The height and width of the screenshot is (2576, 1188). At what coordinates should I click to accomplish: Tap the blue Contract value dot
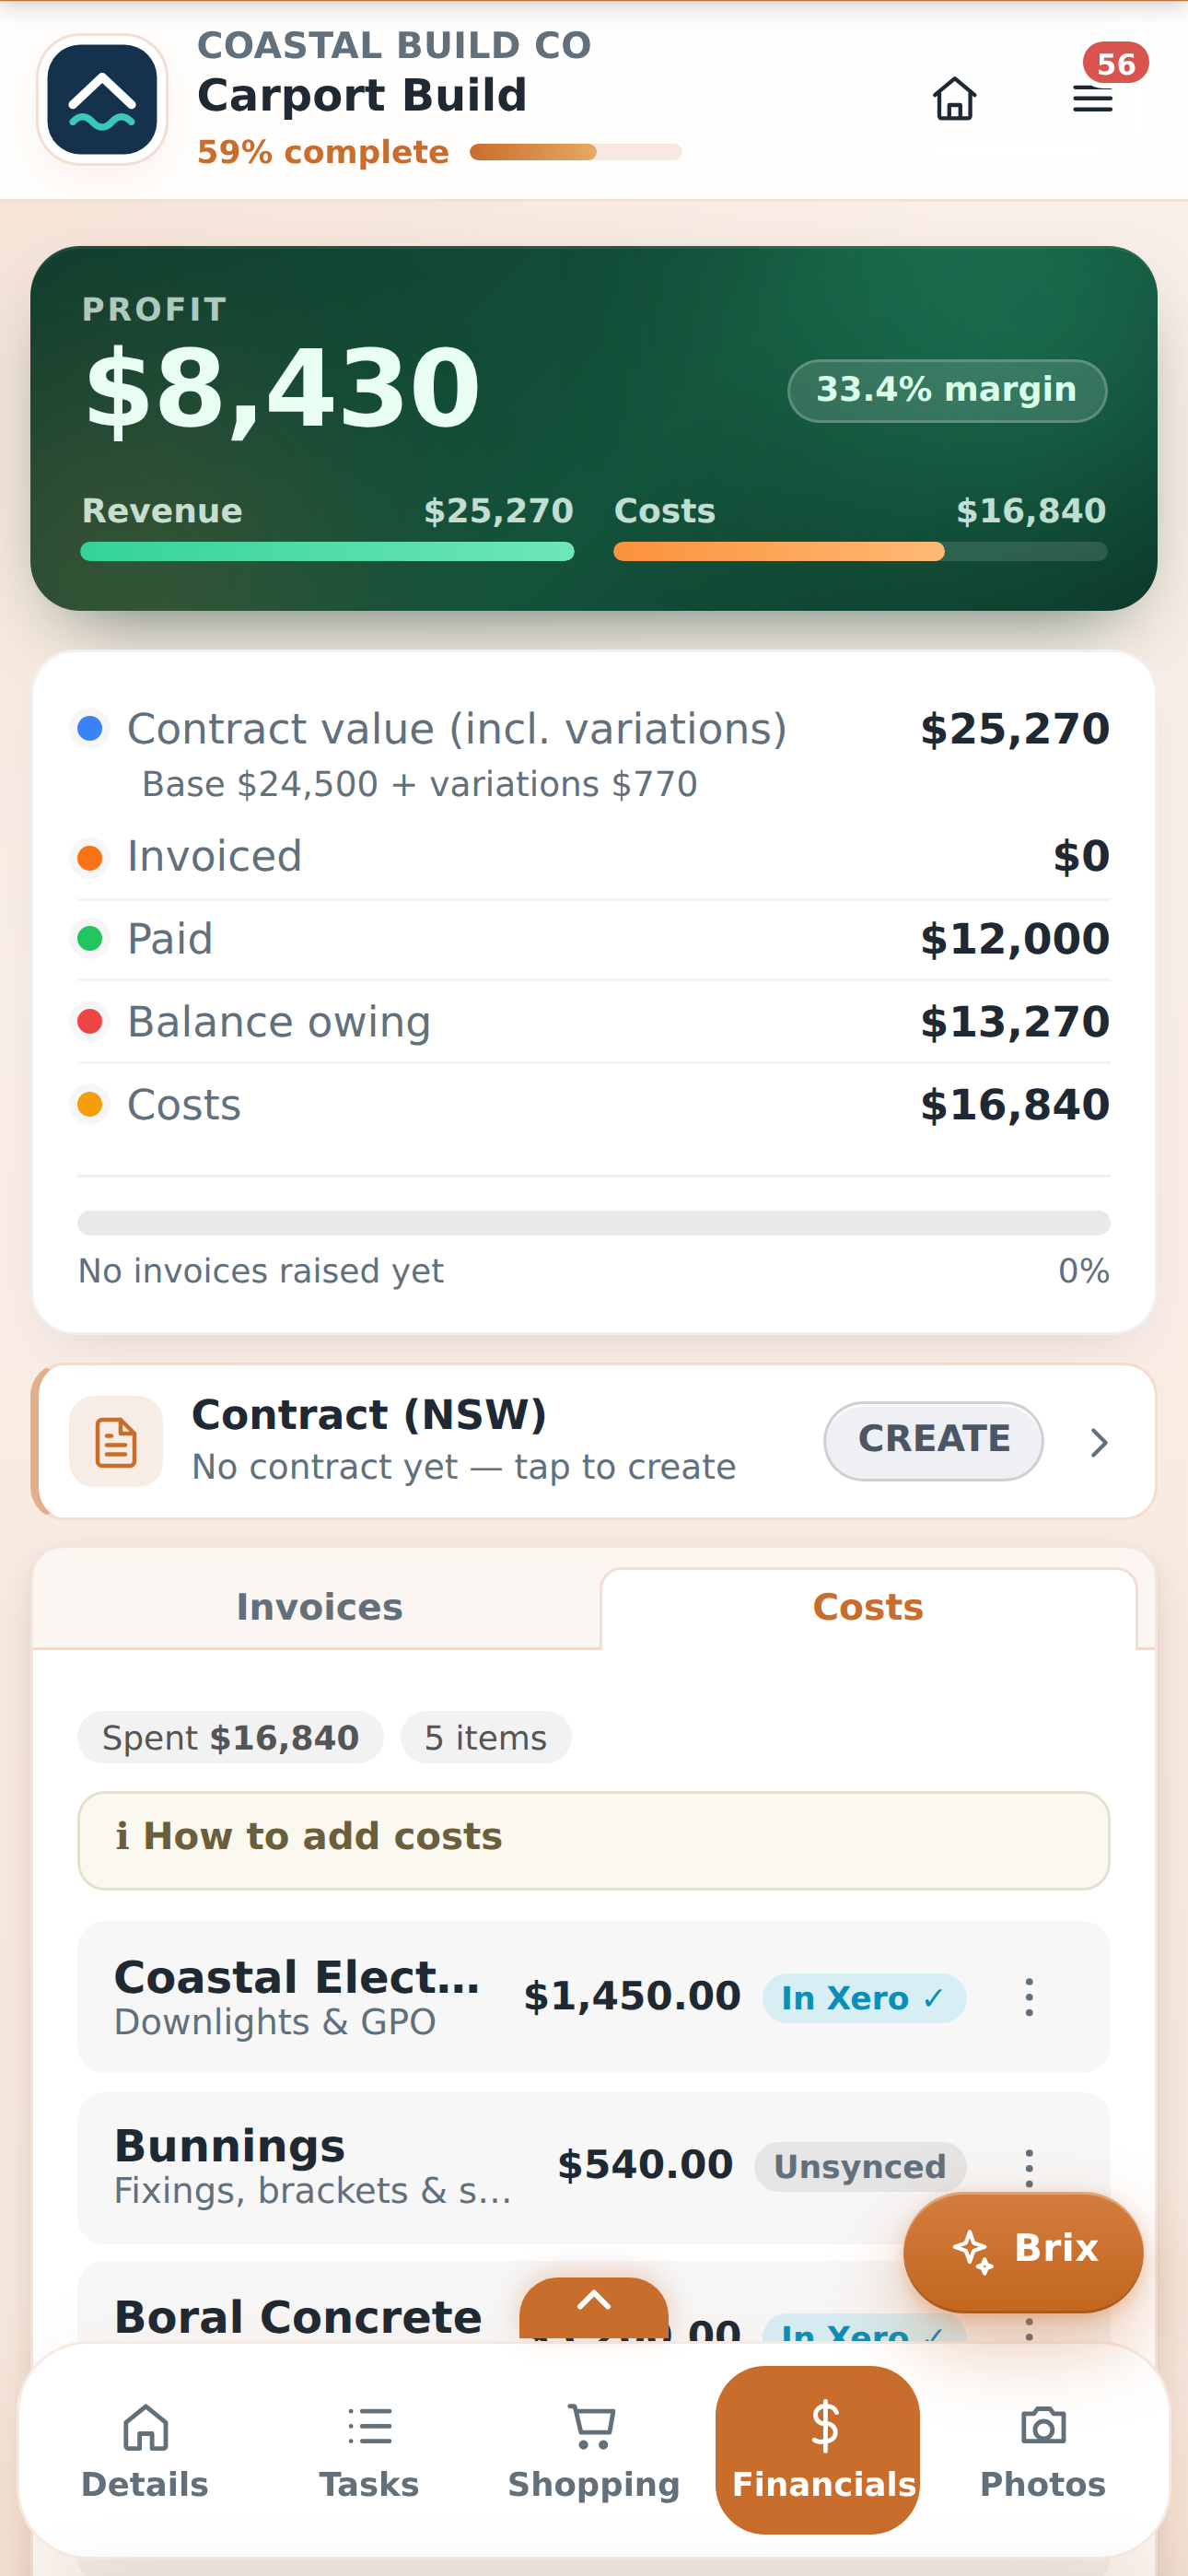coord(90,728)
